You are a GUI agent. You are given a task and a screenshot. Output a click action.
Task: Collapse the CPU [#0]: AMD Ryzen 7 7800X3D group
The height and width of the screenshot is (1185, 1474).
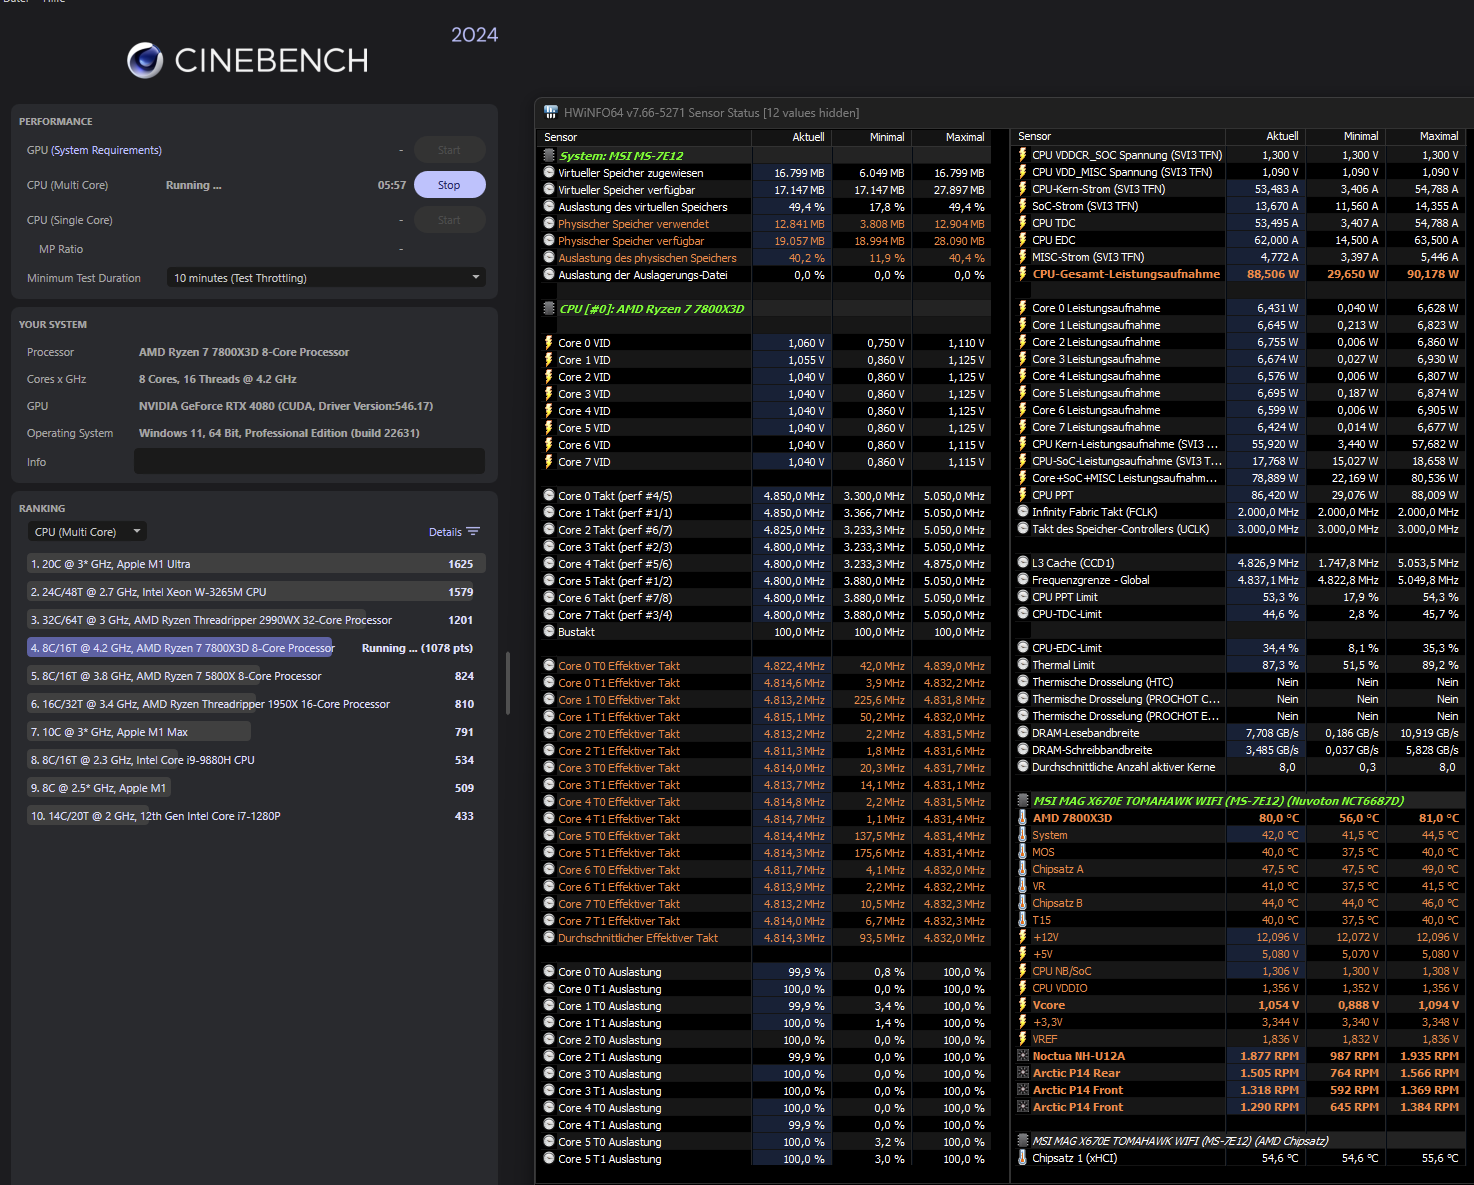tap(549, 309)
